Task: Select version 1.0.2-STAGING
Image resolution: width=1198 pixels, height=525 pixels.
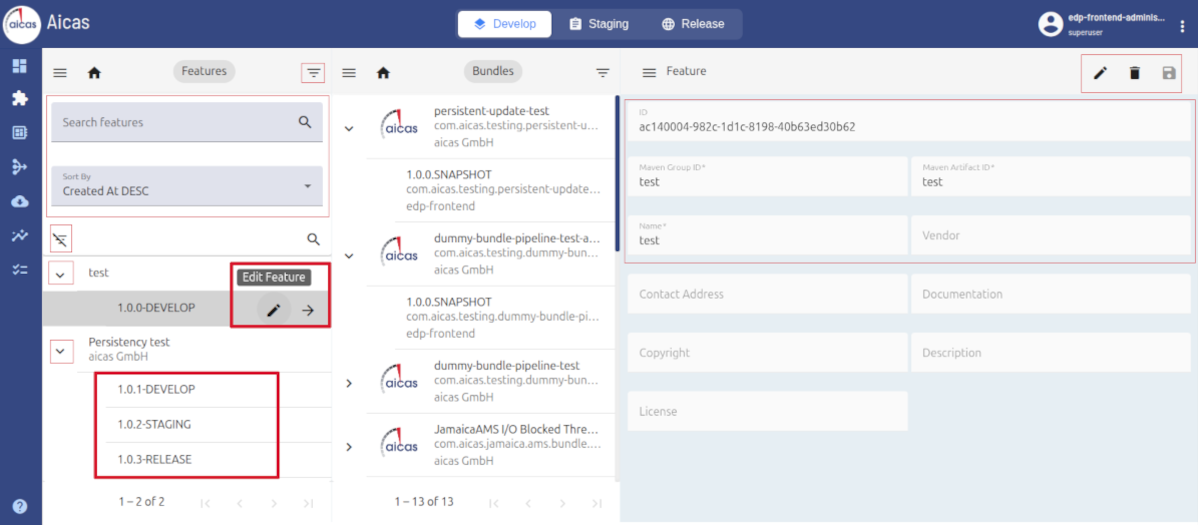Action: coord(154,424)
